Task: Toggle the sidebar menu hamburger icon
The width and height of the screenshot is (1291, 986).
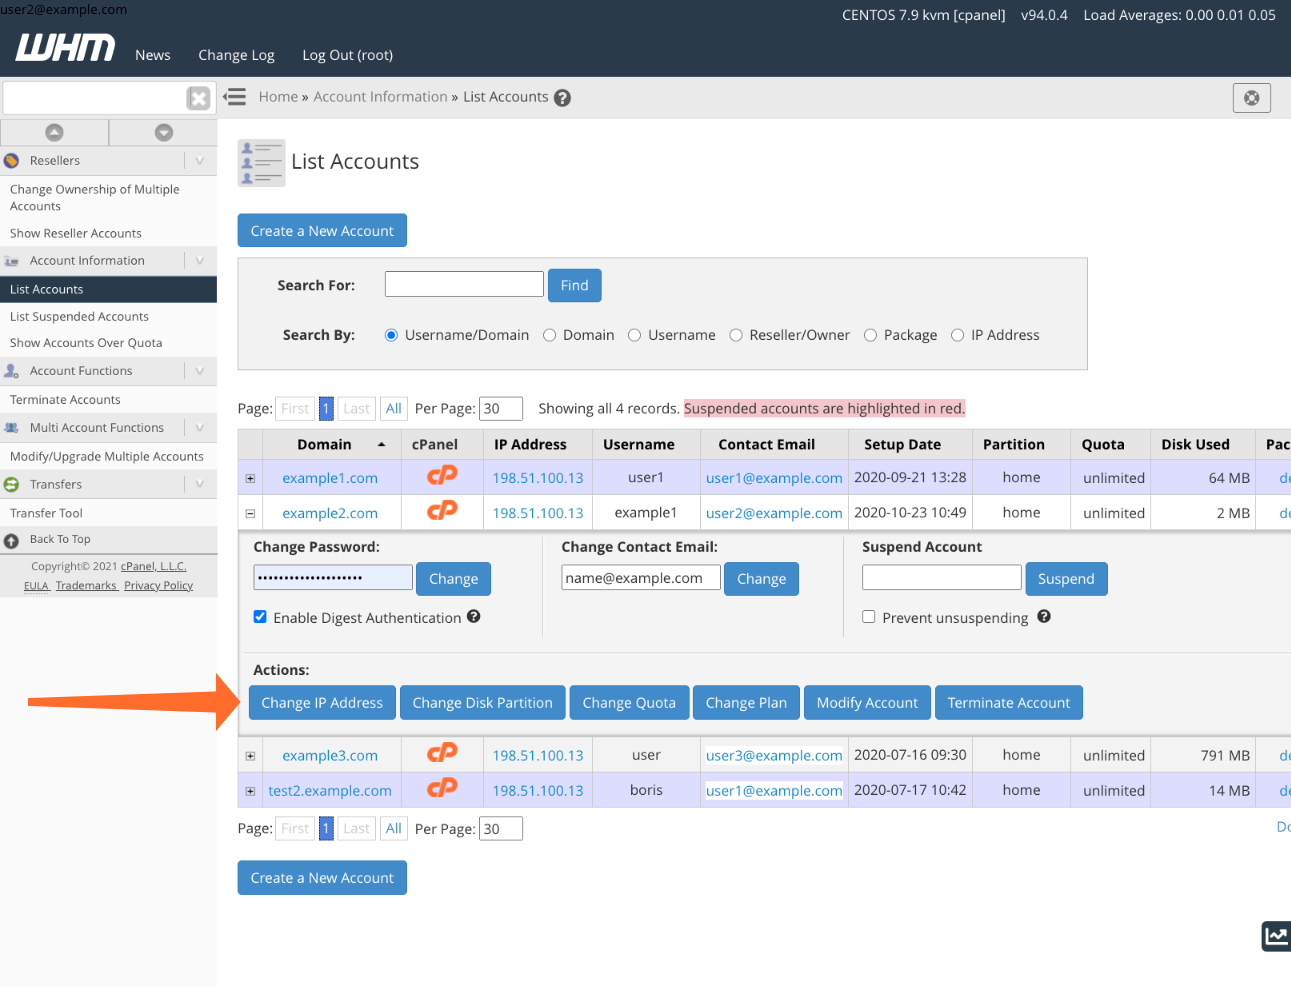Action: click(235, 97)
